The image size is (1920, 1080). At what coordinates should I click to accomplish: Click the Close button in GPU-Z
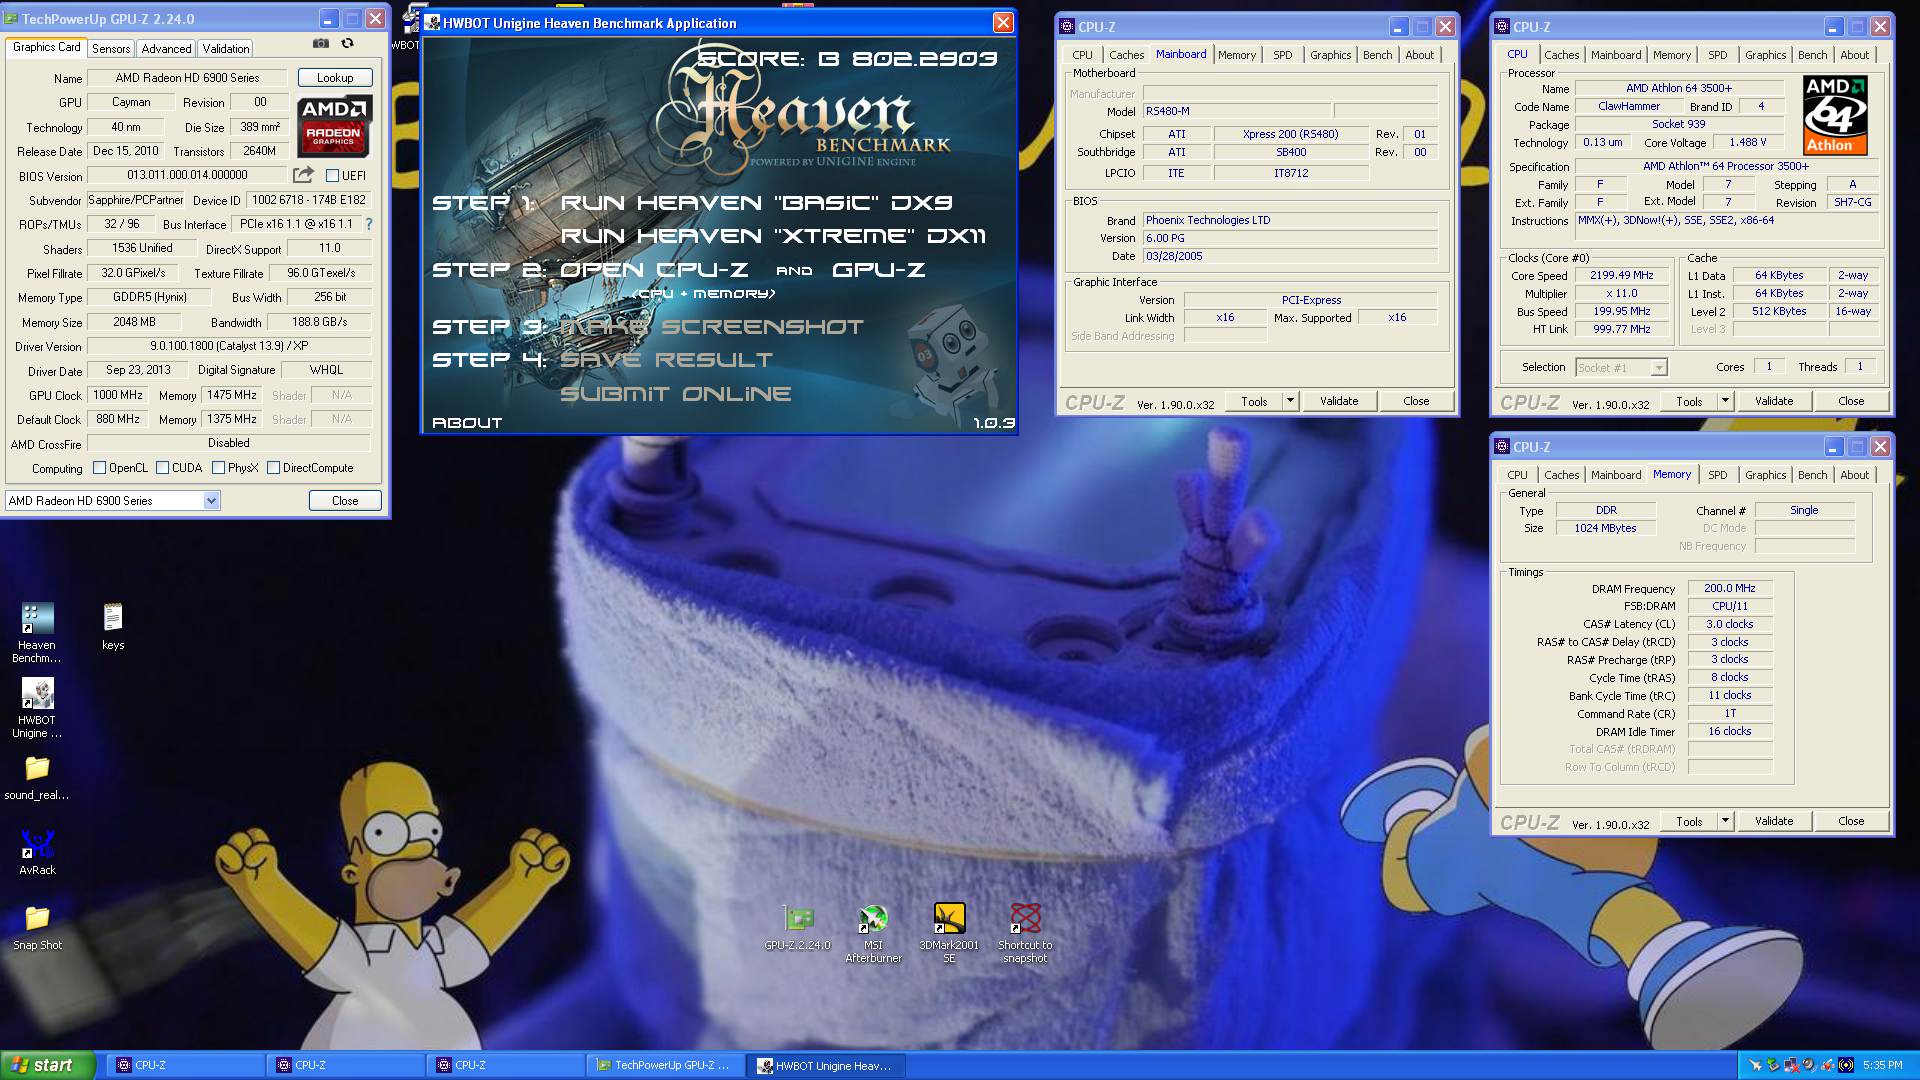click(x=345, y=501)
